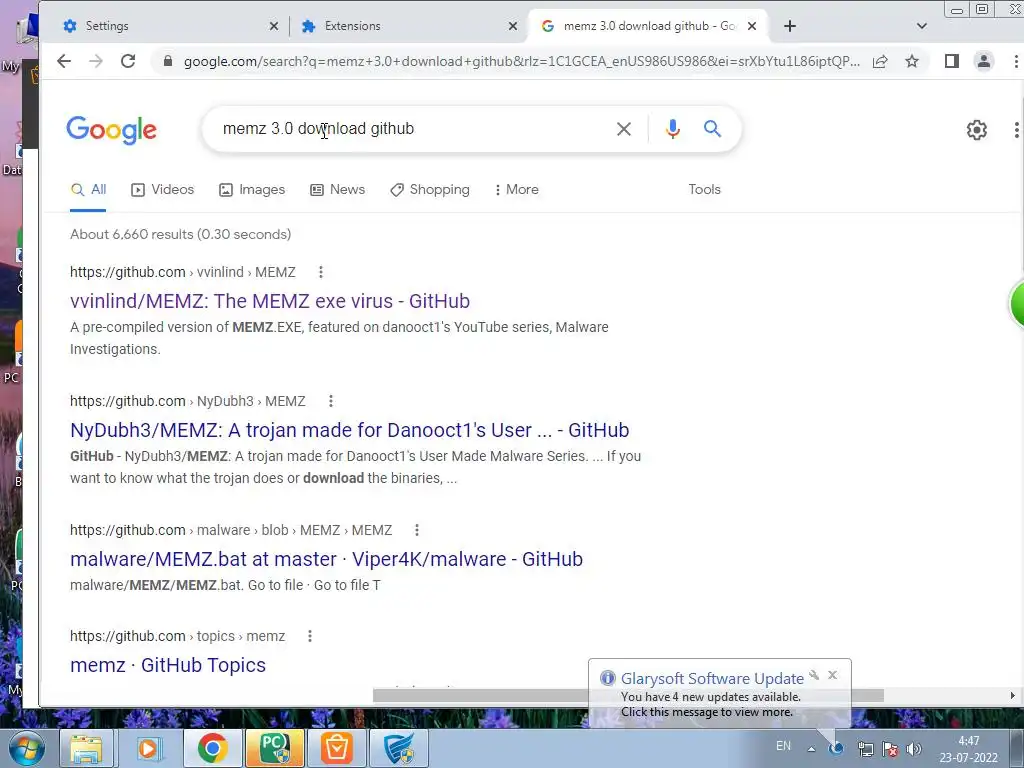
Task: Click the About 6,660 results text
Action: tap(180, 234)
